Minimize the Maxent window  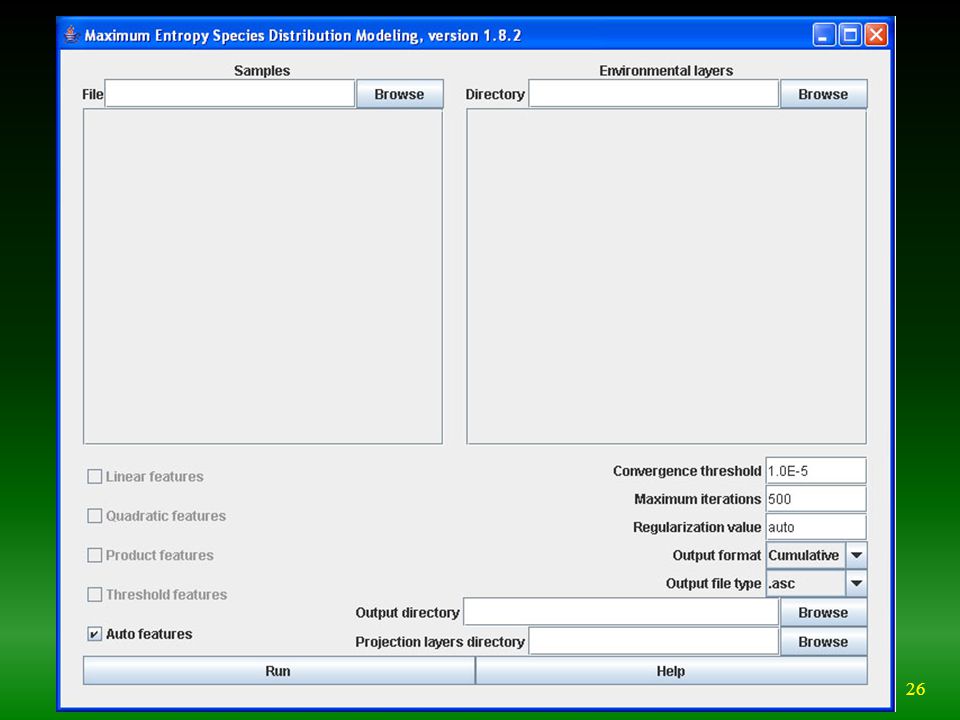[824, 35]
